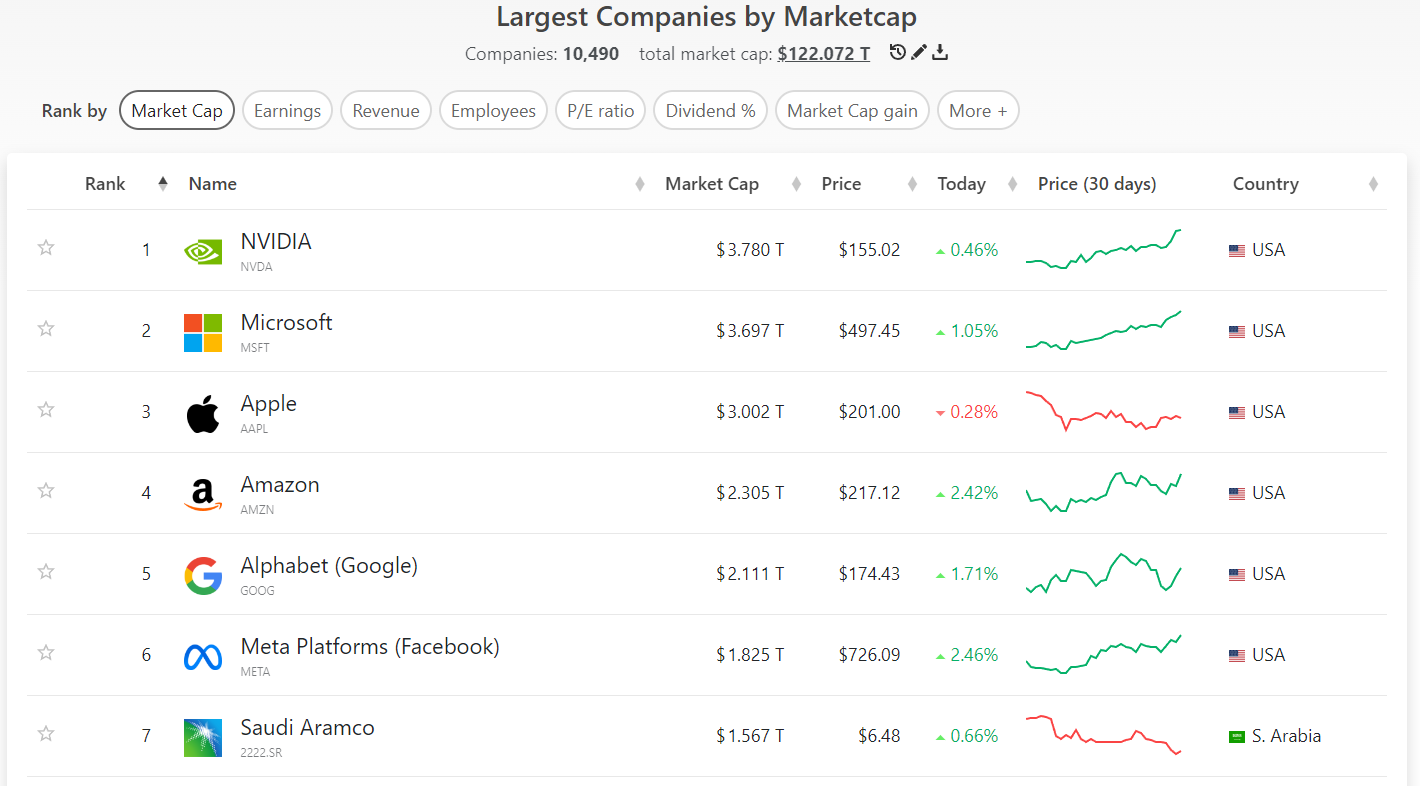Click the $122.072 T total market cap link
Screen dimensions: 1420x786
pyautogui.click(x=823, y=54)
